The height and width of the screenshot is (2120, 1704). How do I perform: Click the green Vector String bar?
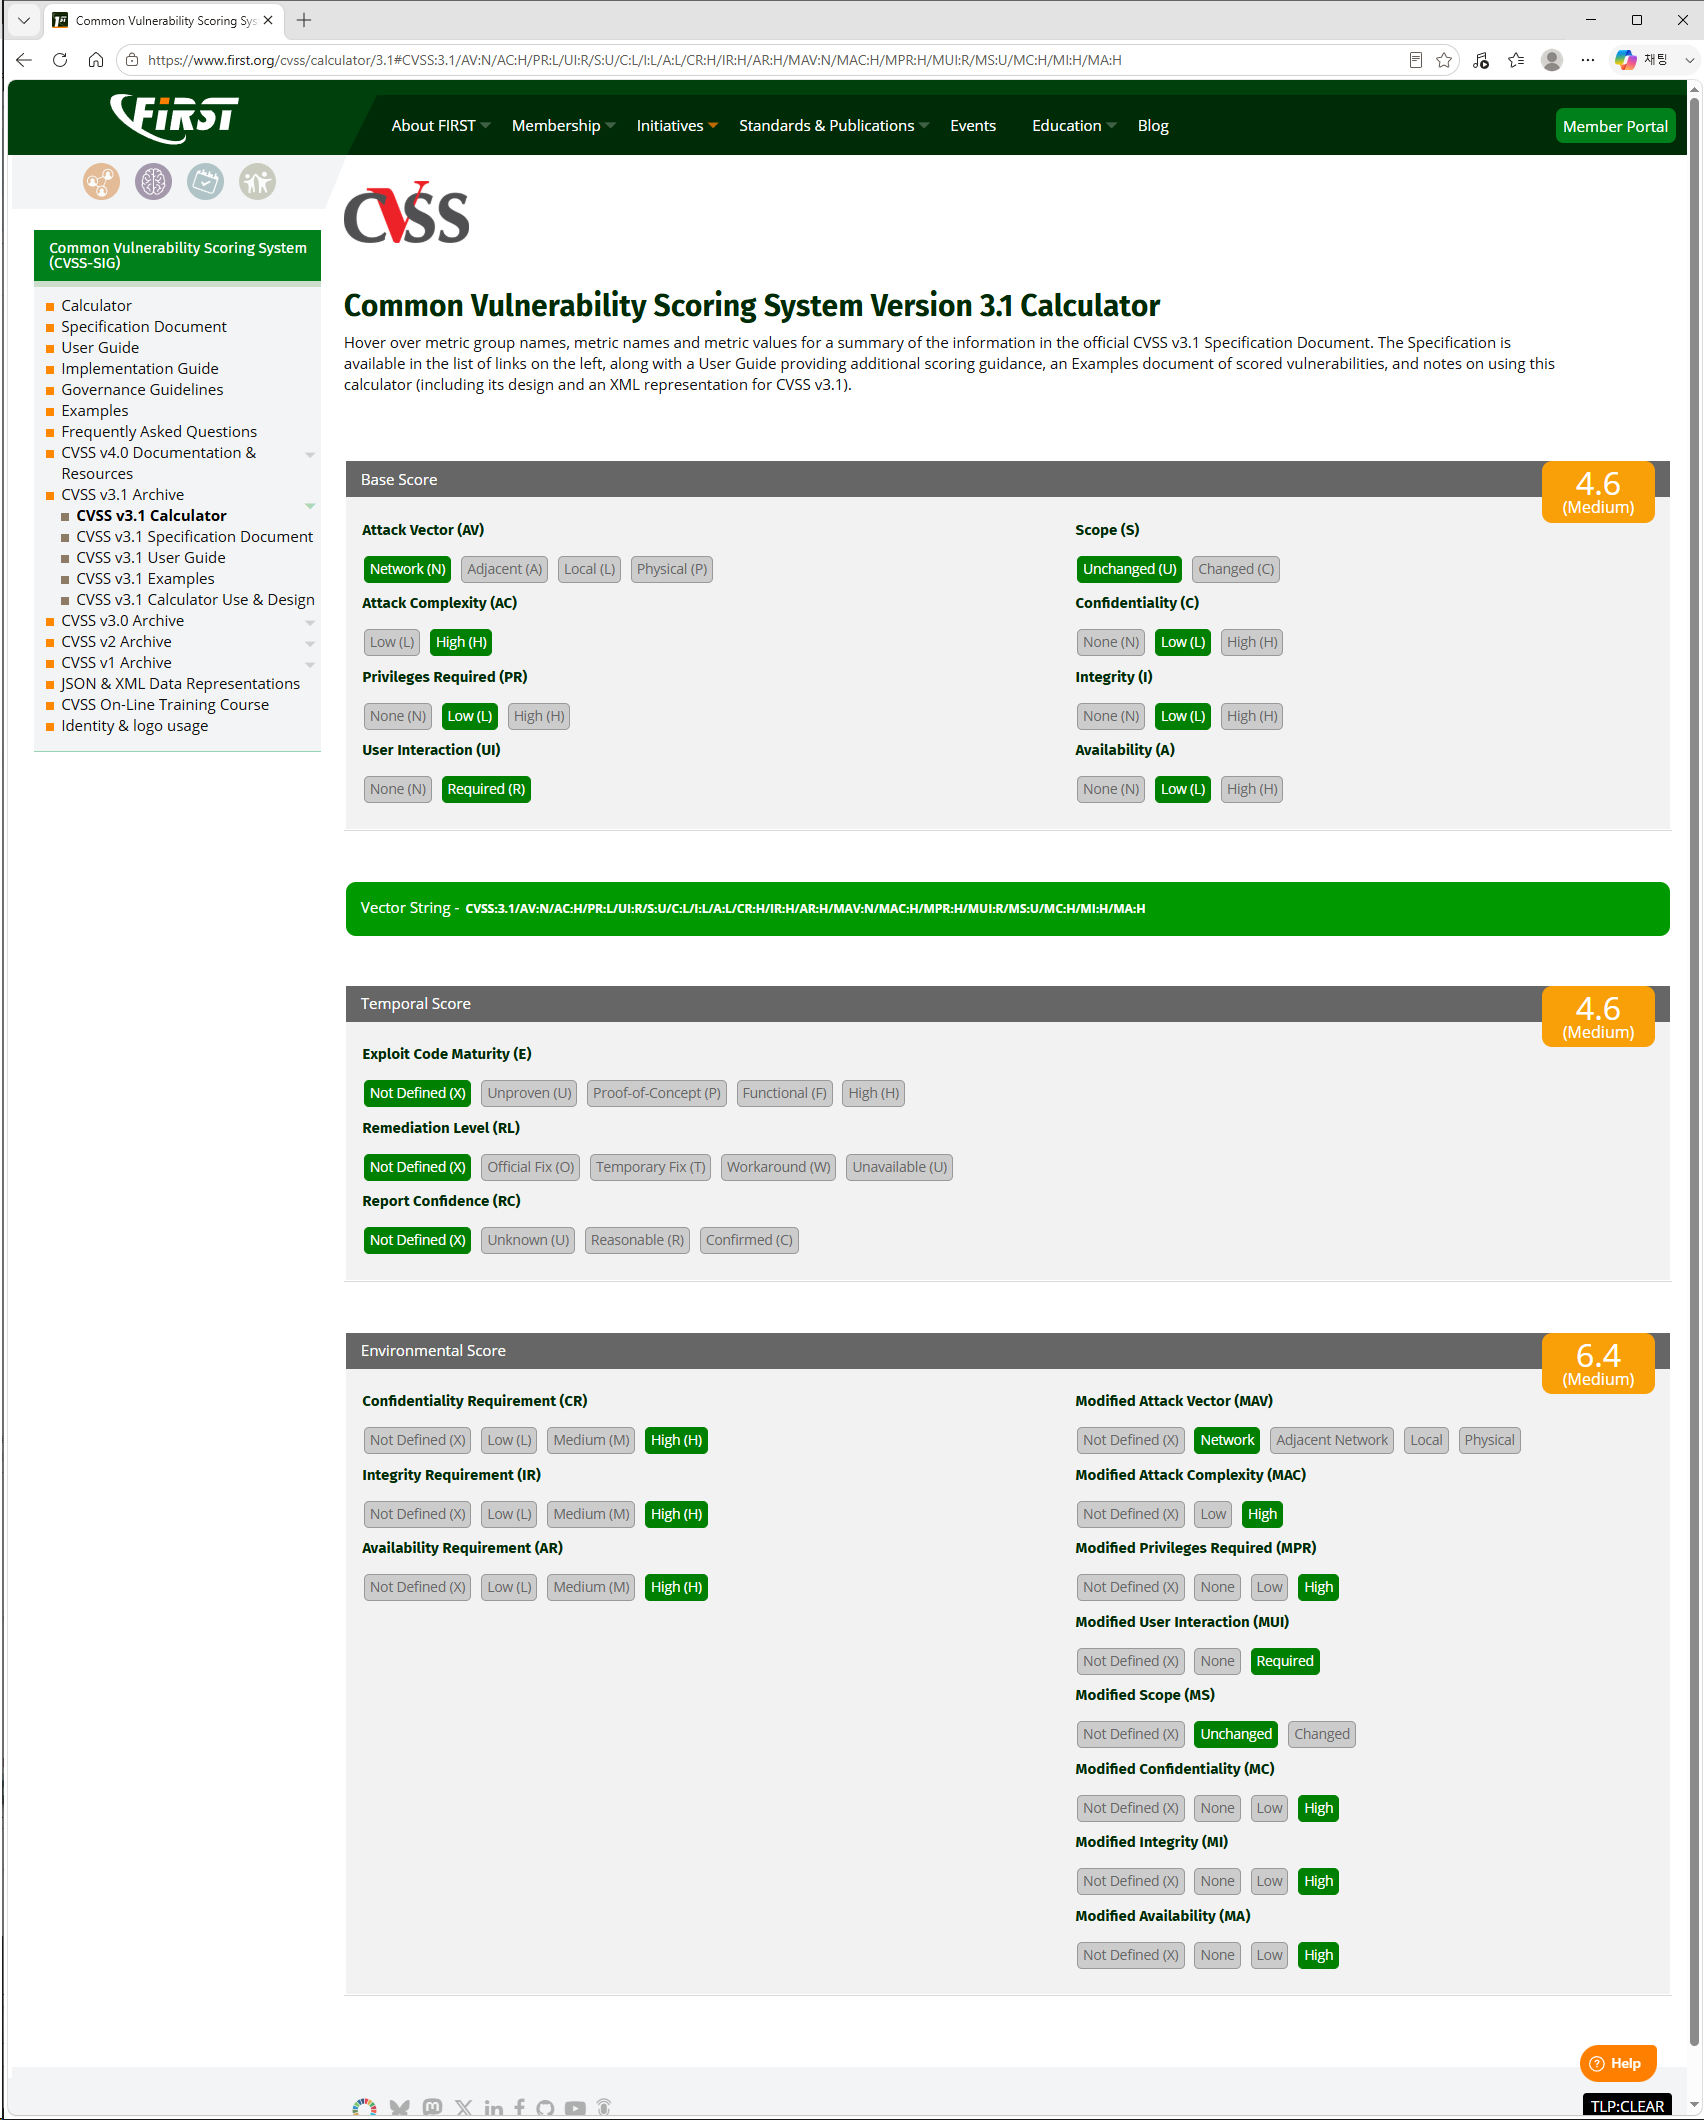[1007, 909]
